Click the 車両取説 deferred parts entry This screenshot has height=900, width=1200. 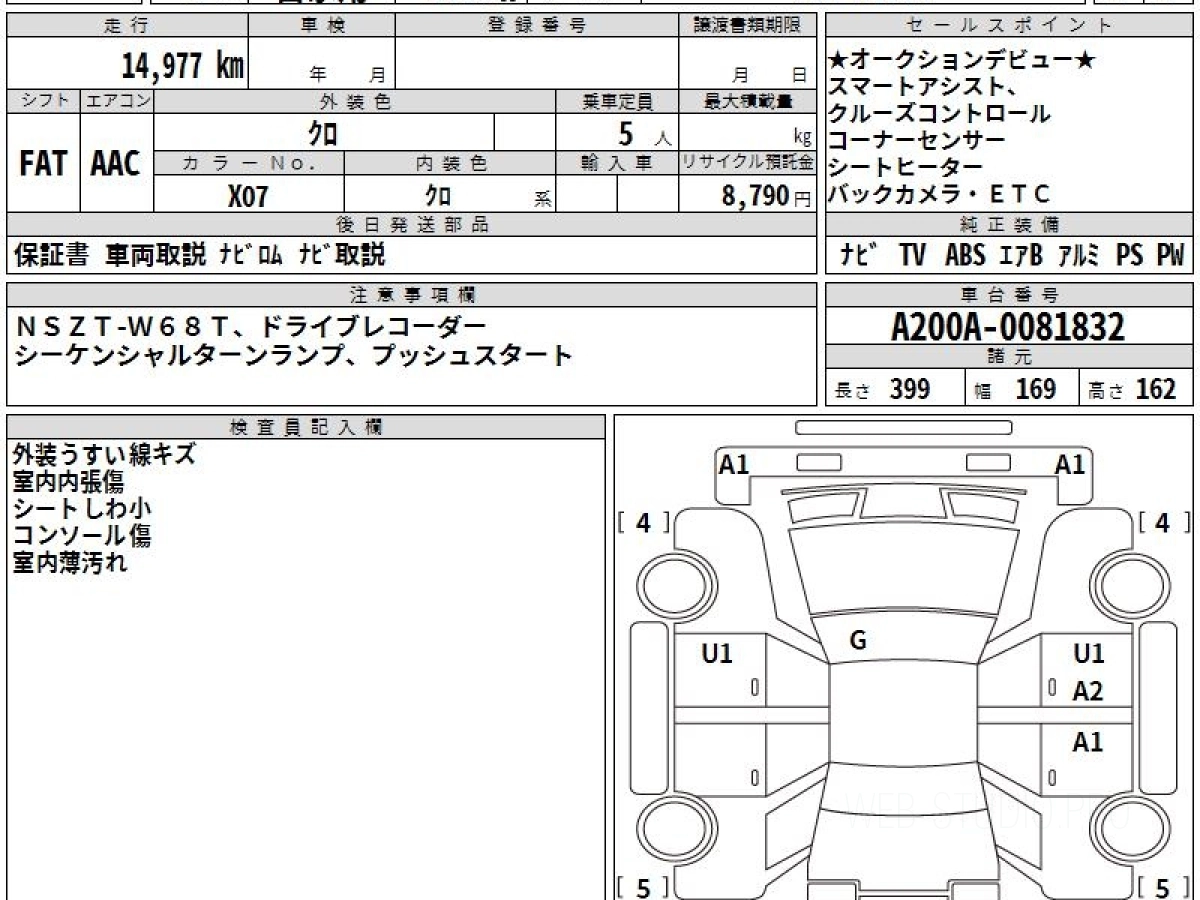pyautogui.click(x=155, y=255)
